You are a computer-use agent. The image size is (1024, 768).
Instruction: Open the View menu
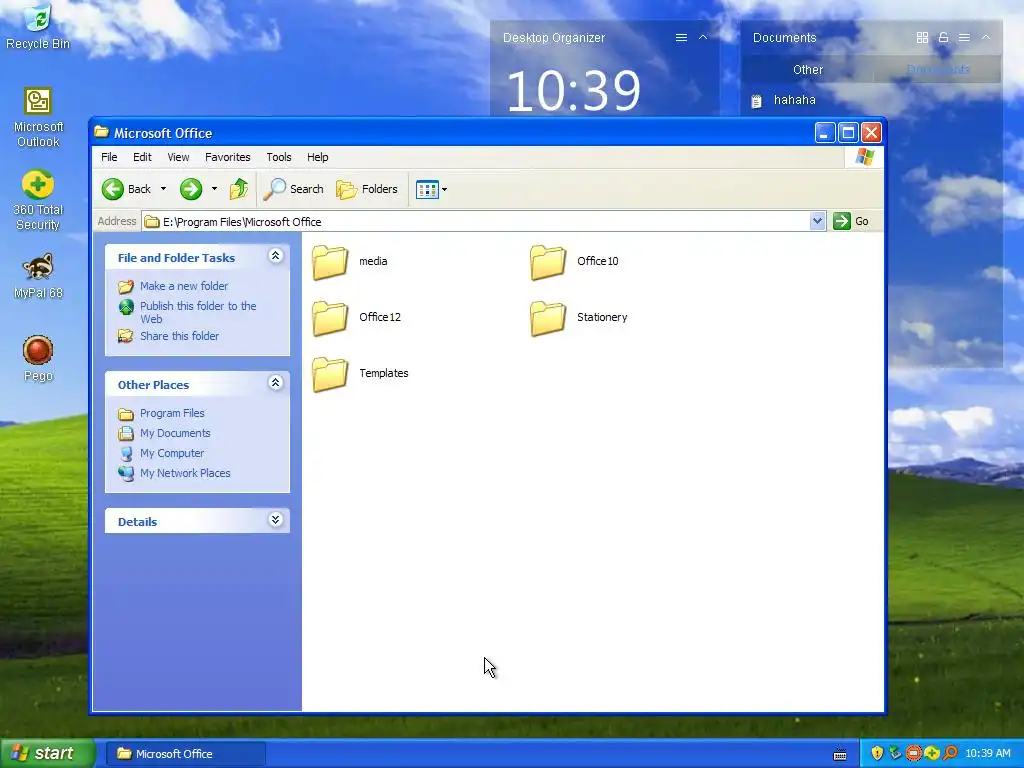pos(178,157)
